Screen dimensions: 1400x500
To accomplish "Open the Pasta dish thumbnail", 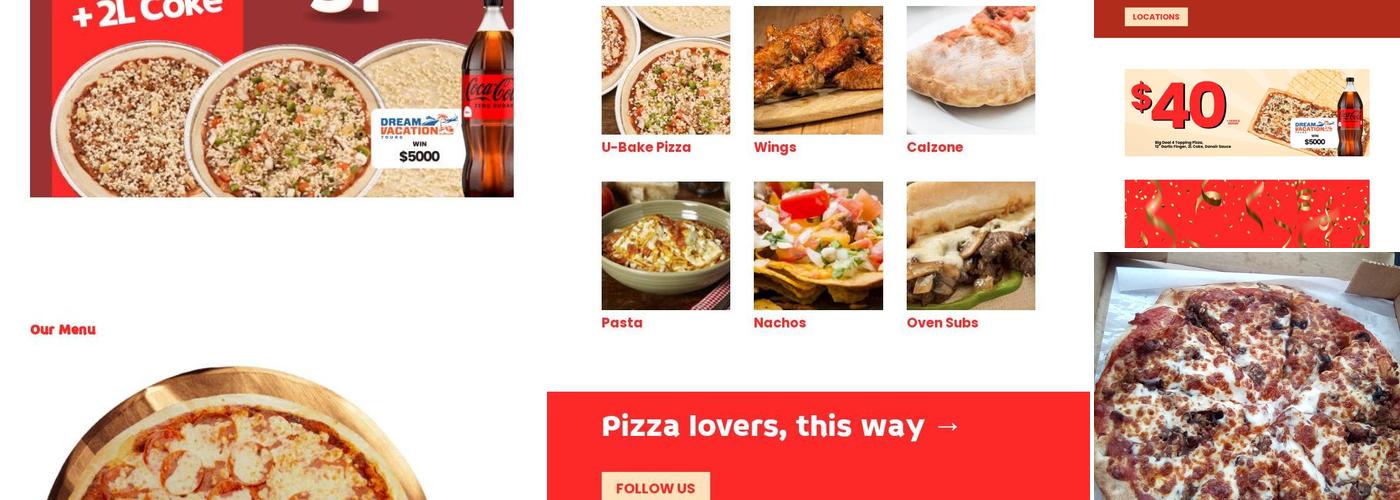I will [x=665, y=246].
